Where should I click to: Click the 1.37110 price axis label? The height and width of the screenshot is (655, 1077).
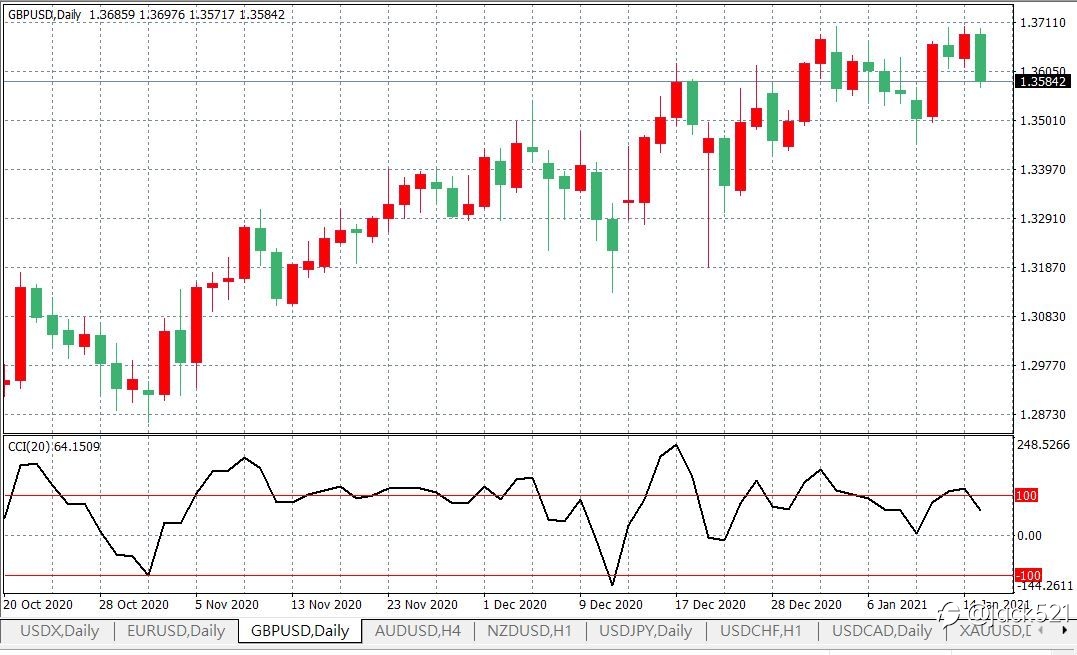click(x=1043, y=23)
